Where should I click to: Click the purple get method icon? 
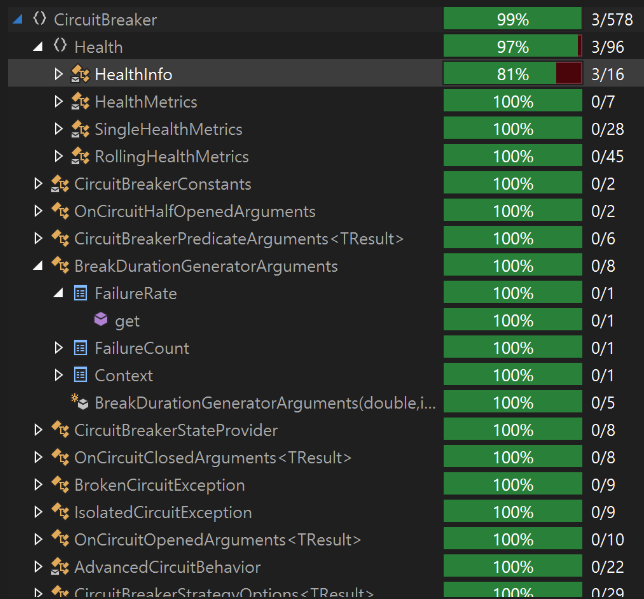pyautogui.click(x=101, y=319)
